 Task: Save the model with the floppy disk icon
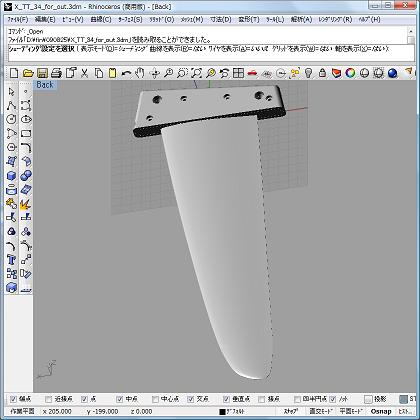42,73
